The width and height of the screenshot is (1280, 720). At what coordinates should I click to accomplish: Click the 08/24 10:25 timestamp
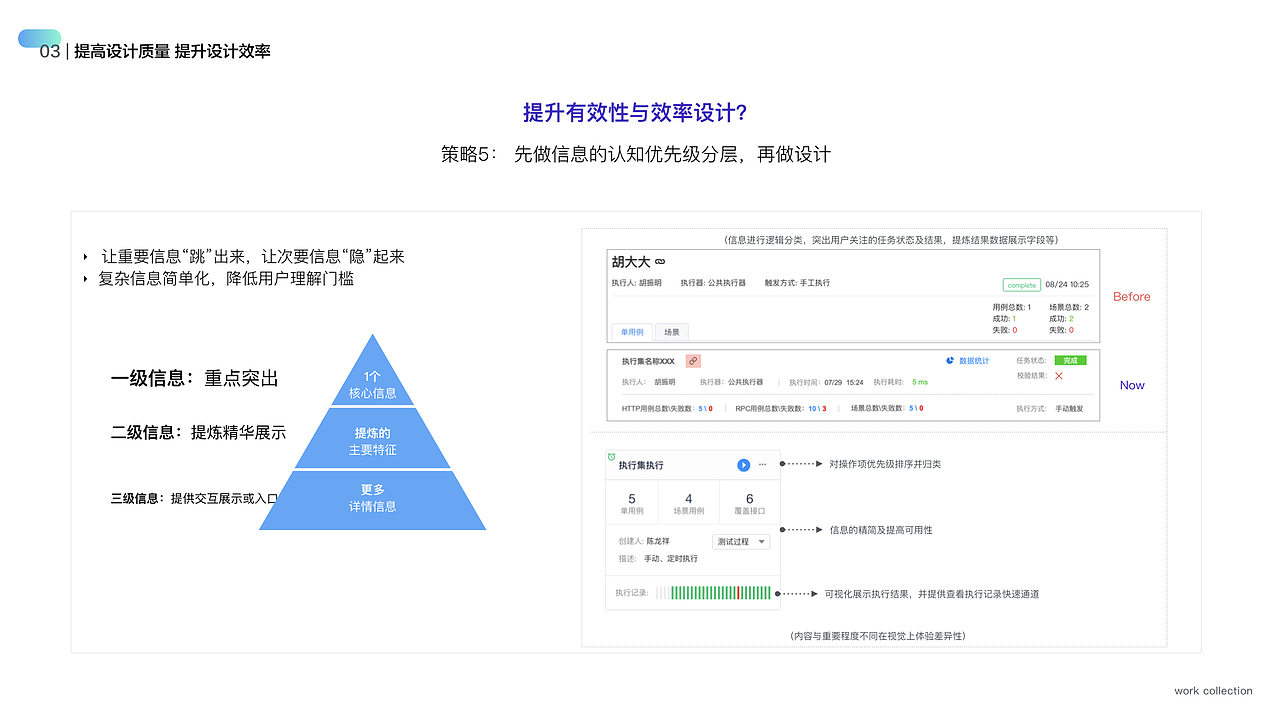[1068, 285]
